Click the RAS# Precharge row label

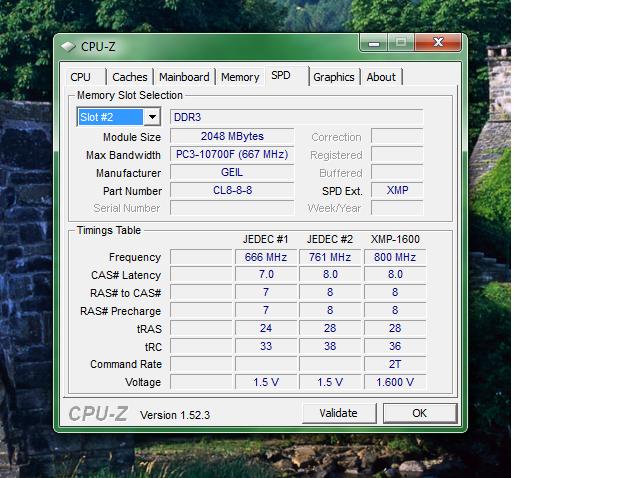(x=120, y=311)
